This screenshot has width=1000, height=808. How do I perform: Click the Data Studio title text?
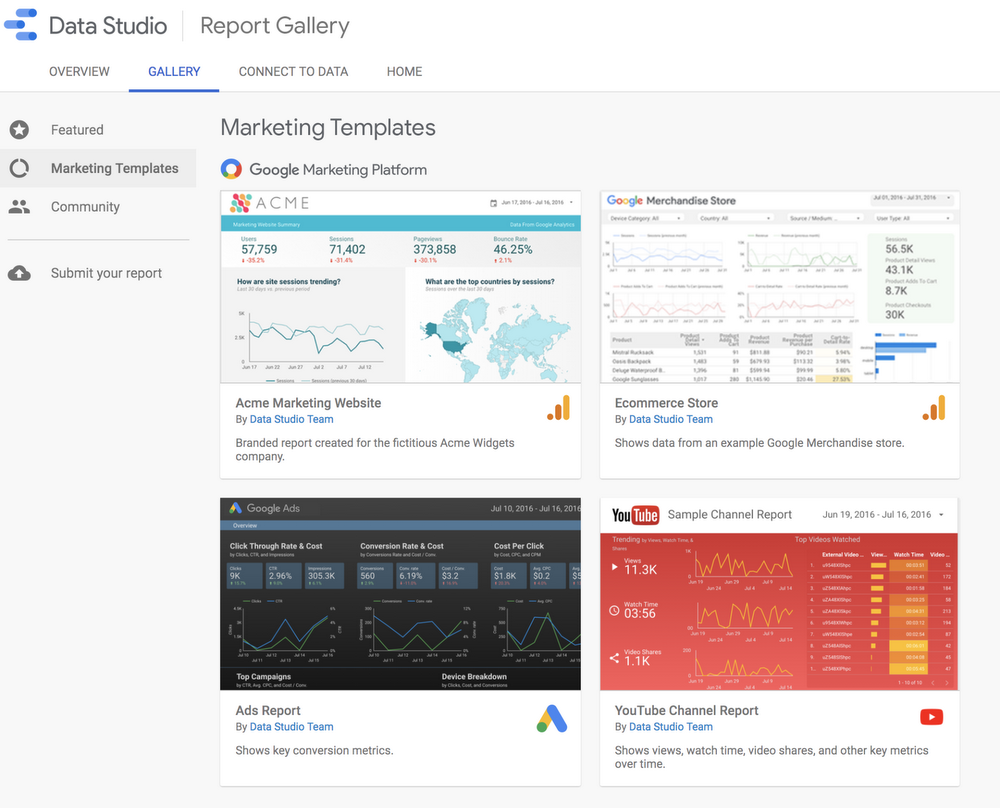click(x=108, y=26)
